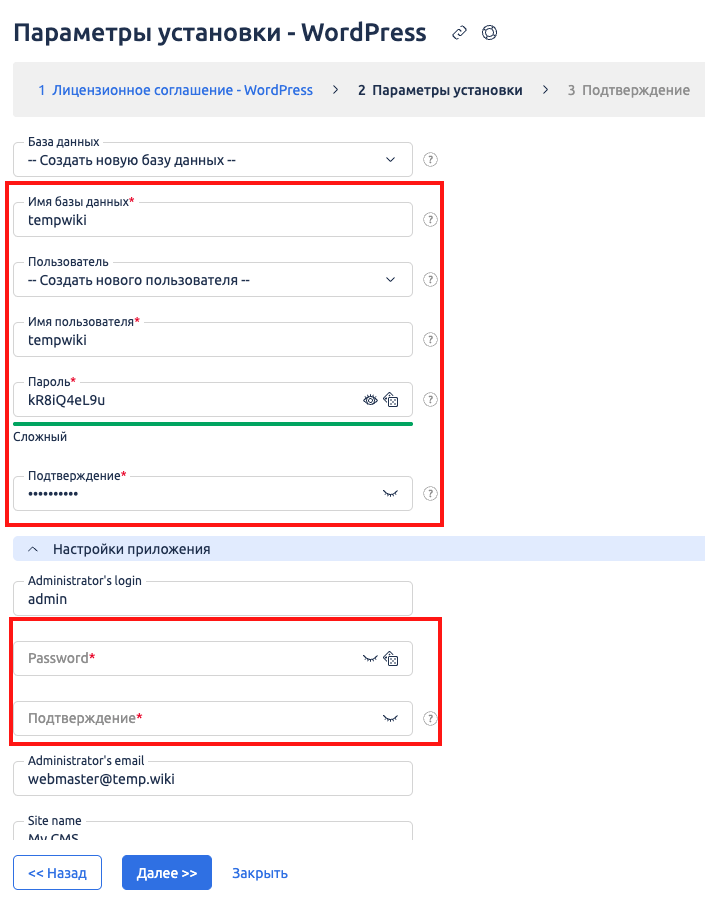Open the Пользователь dropdown
Image resolution: width=705 pixels, height=905 pixels.
pos(212,280)
